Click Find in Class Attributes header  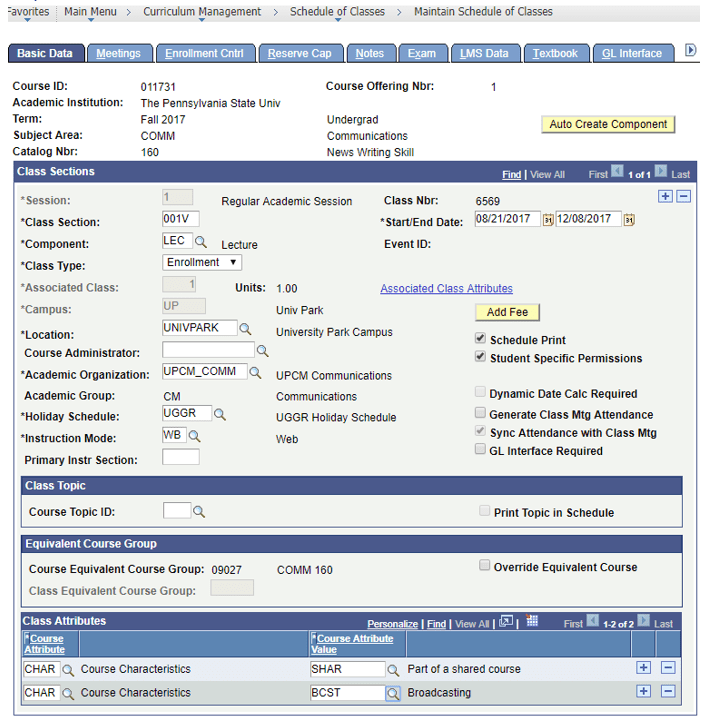point(436,624)
